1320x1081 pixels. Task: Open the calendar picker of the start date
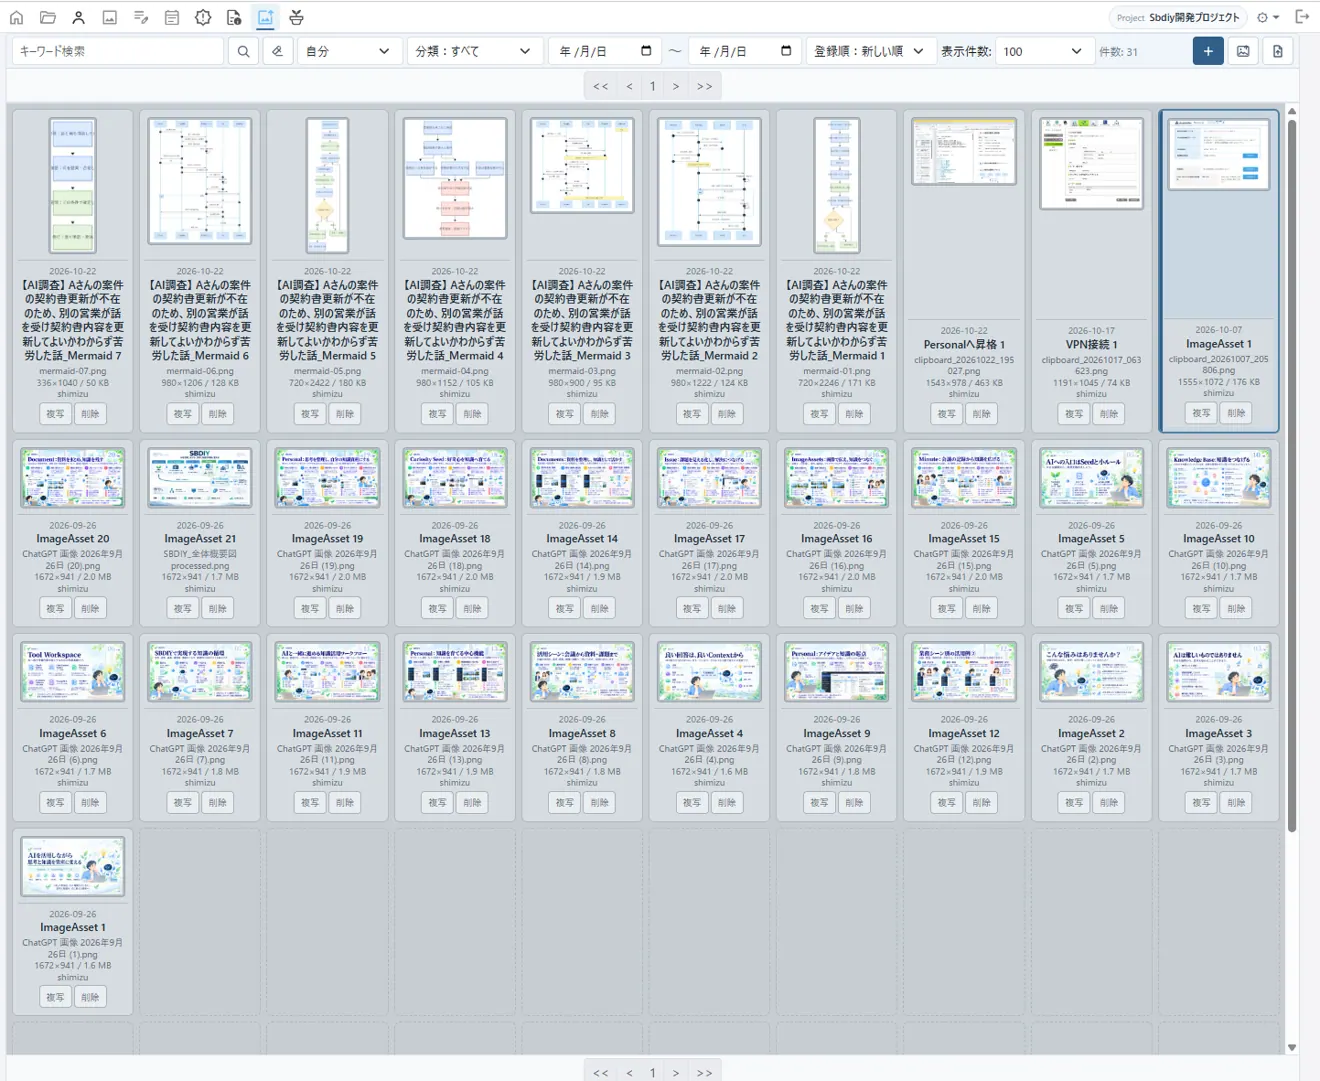pos(646,51)
